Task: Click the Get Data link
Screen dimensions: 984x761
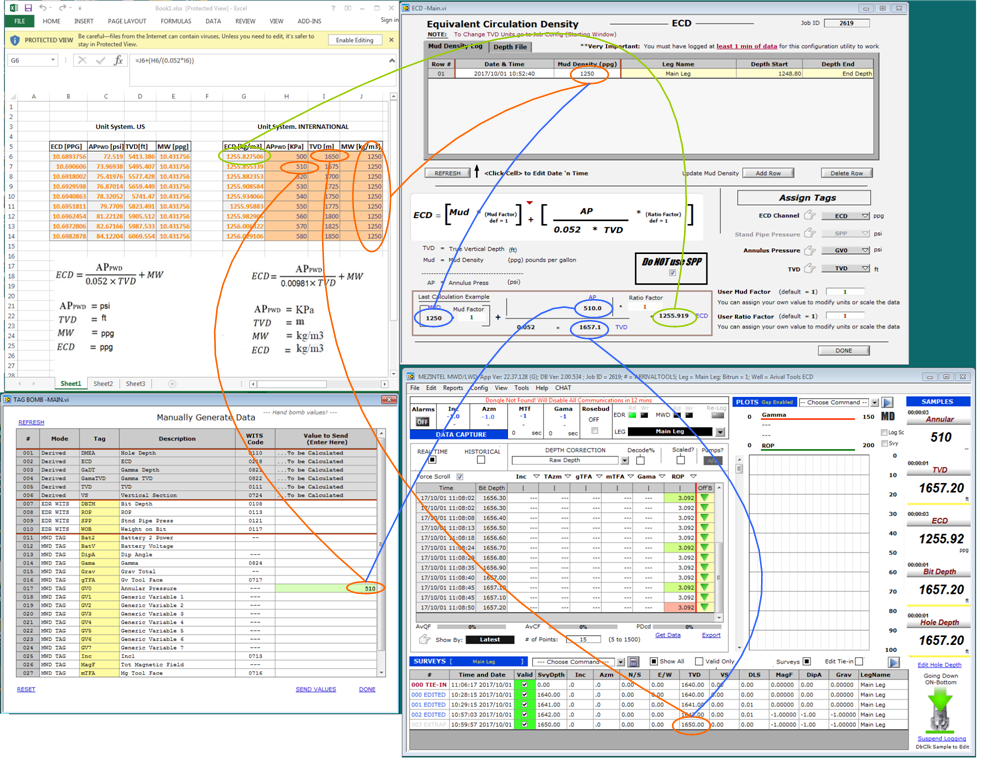Action: pyautogui.click(x=668, y=635)
